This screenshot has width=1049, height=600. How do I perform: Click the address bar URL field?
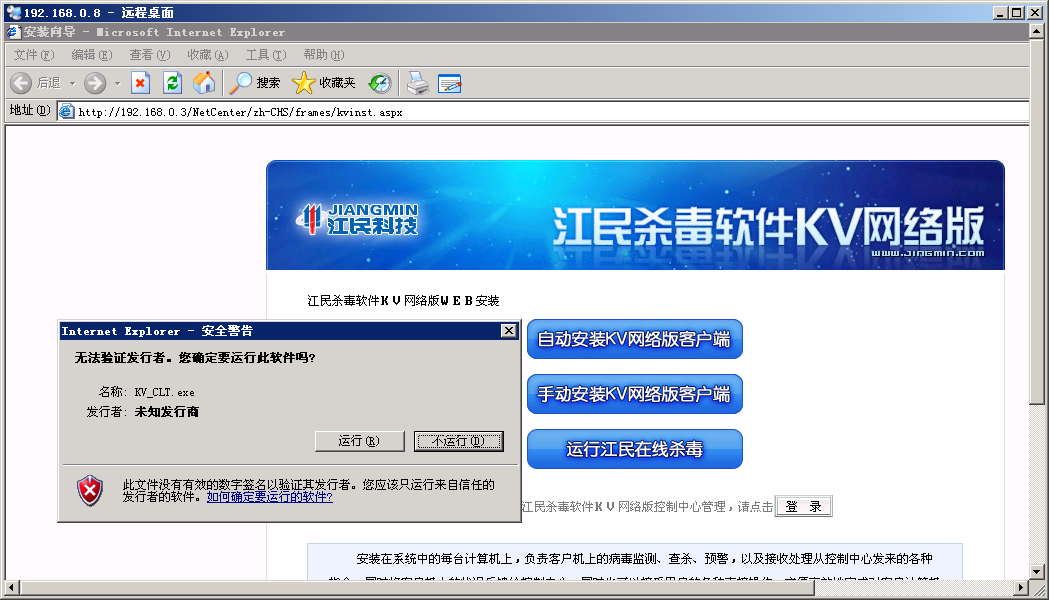(543, 112)
